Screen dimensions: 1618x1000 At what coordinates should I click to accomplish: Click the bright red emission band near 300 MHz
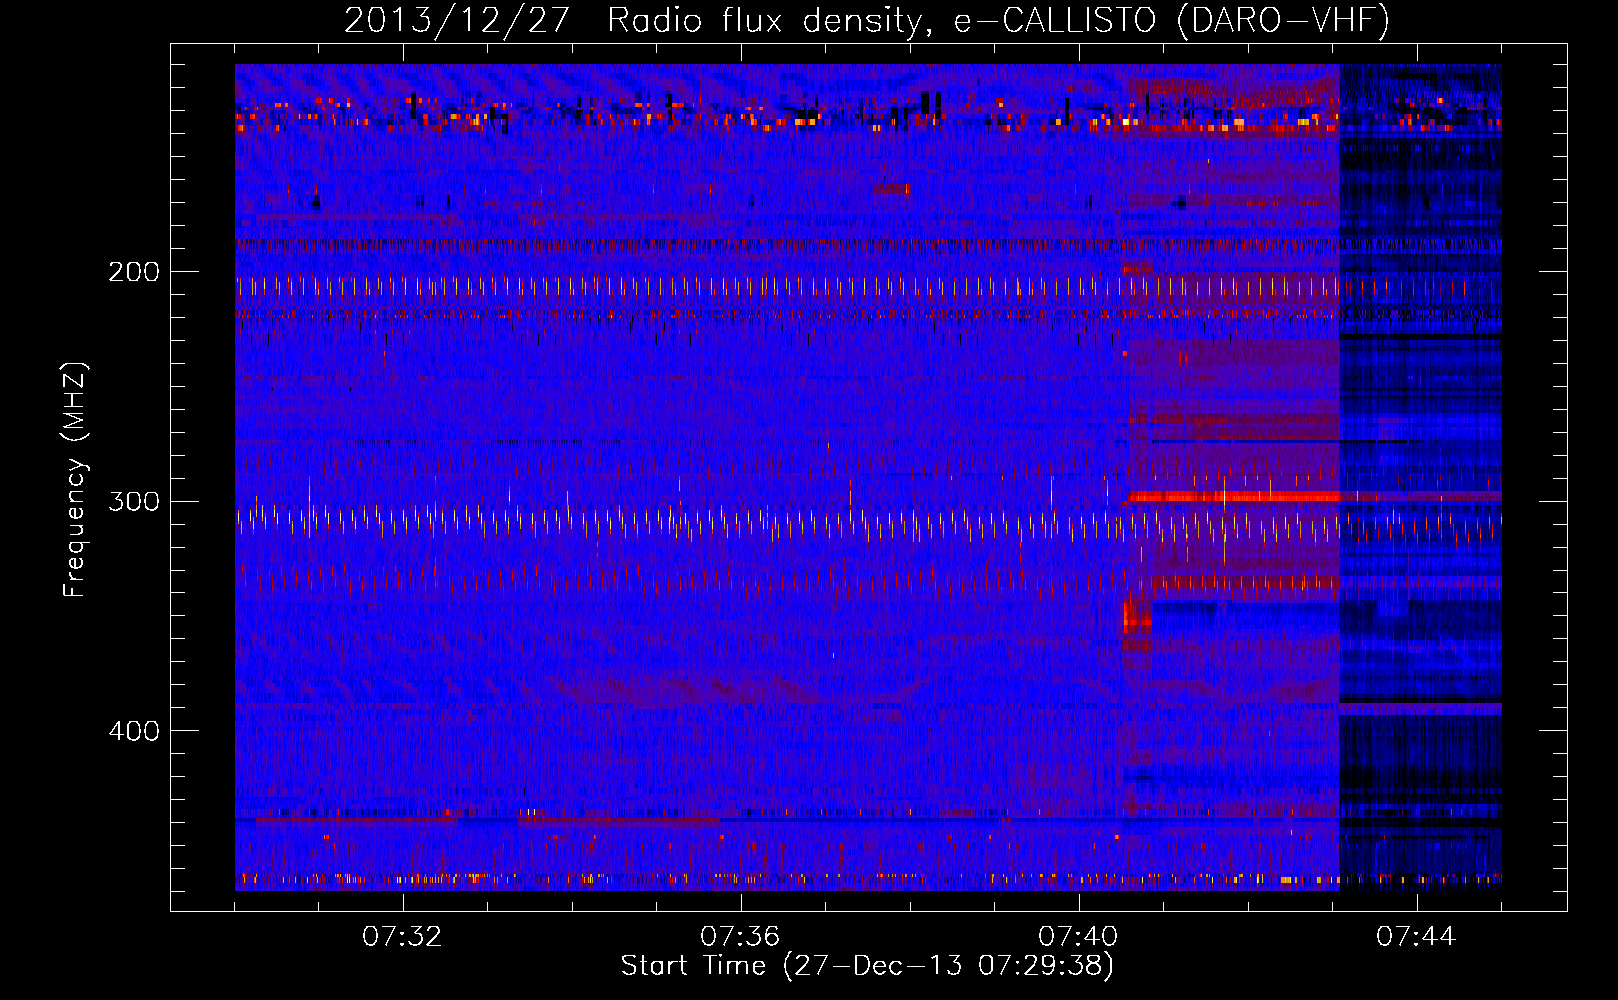tap(1233, 497)
